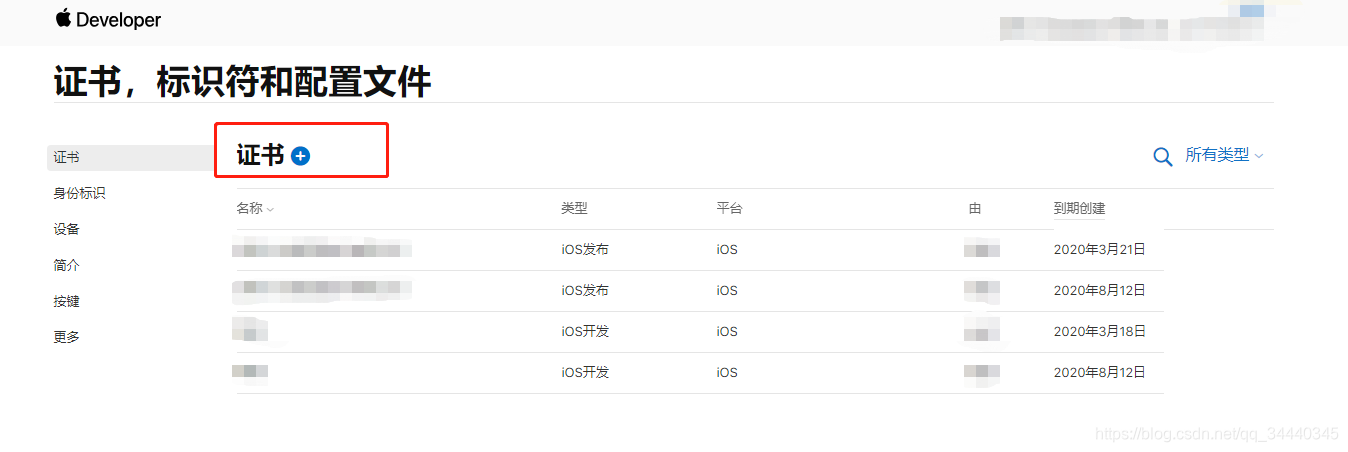Open 设备 in the sidebar

(67, 229)
